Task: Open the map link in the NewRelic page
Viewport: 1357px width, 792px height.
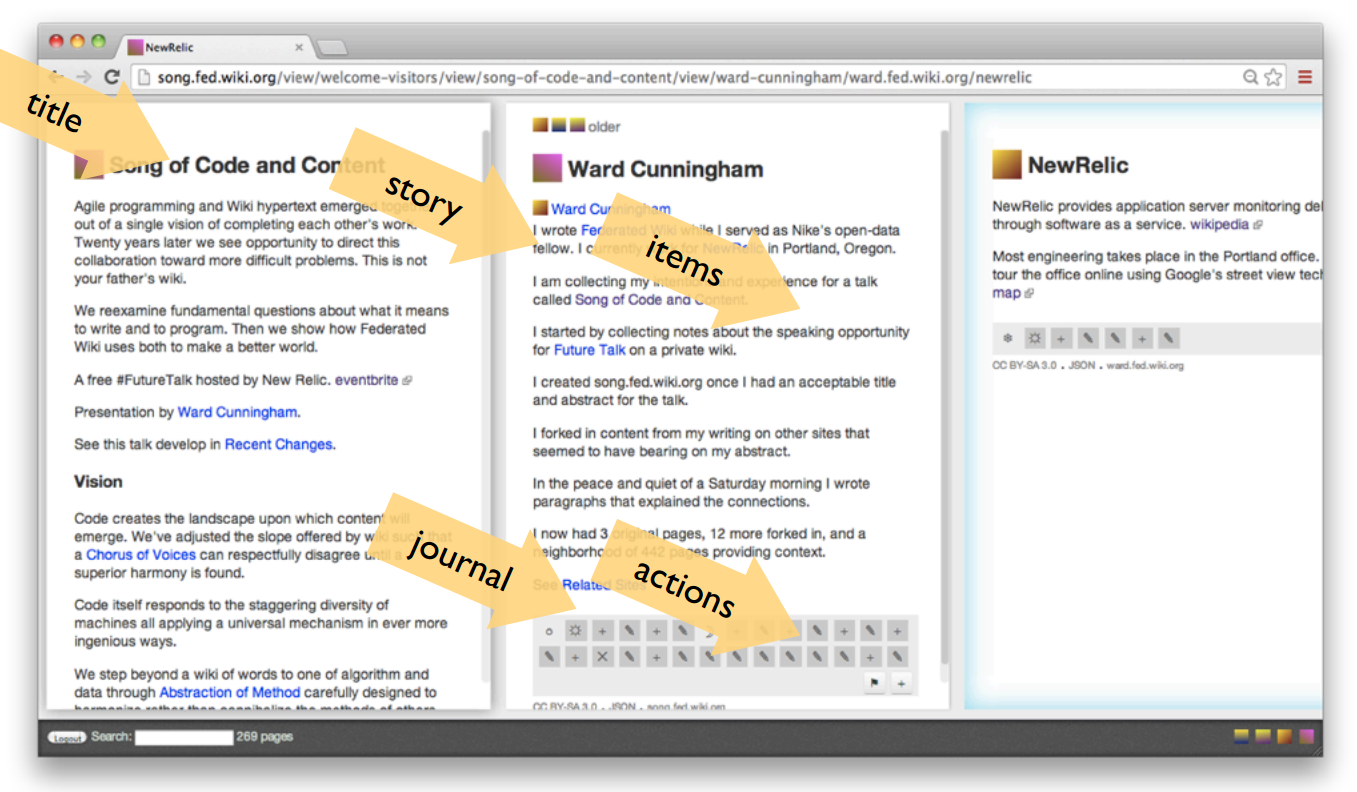Action: [x=1006, y=293]
